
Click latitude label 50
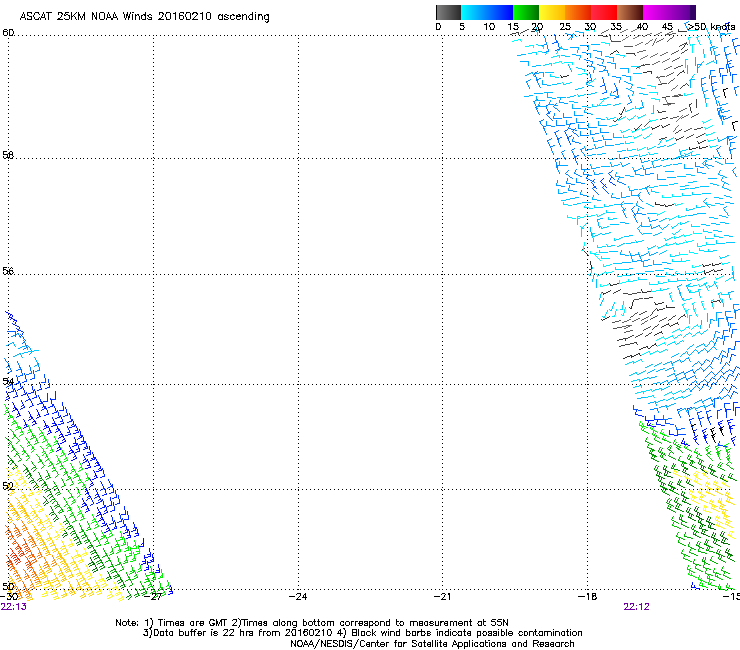click(8, 586)
